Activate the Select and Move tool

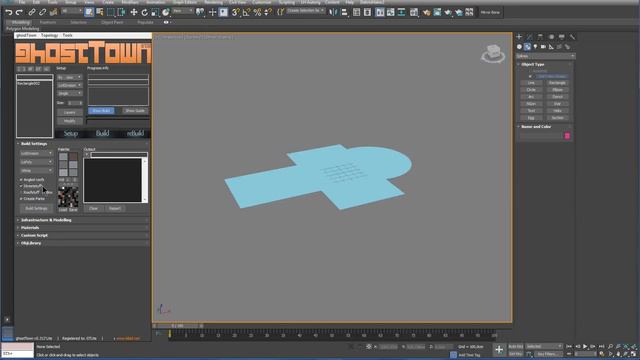pos(133,12)
